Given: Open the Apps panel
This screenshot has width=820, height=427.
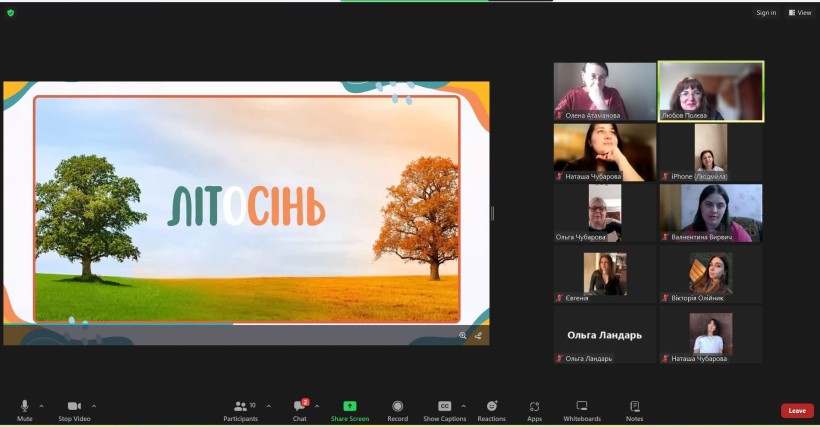Looking at the screenshot, I should (x=534, y=408).
